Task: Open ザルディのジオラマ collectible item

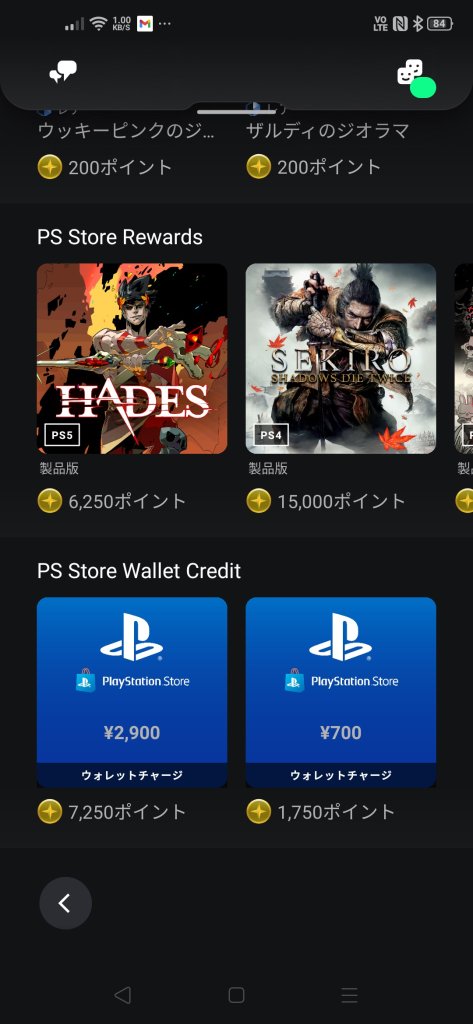Action: [328, 131]
